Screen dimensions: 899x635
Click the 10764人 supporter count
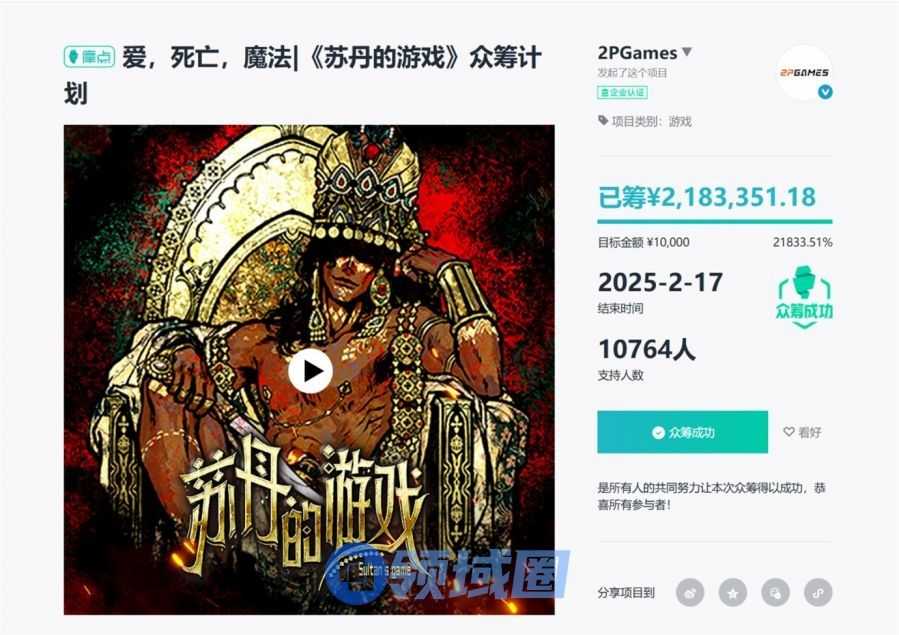tap(647, 349)
